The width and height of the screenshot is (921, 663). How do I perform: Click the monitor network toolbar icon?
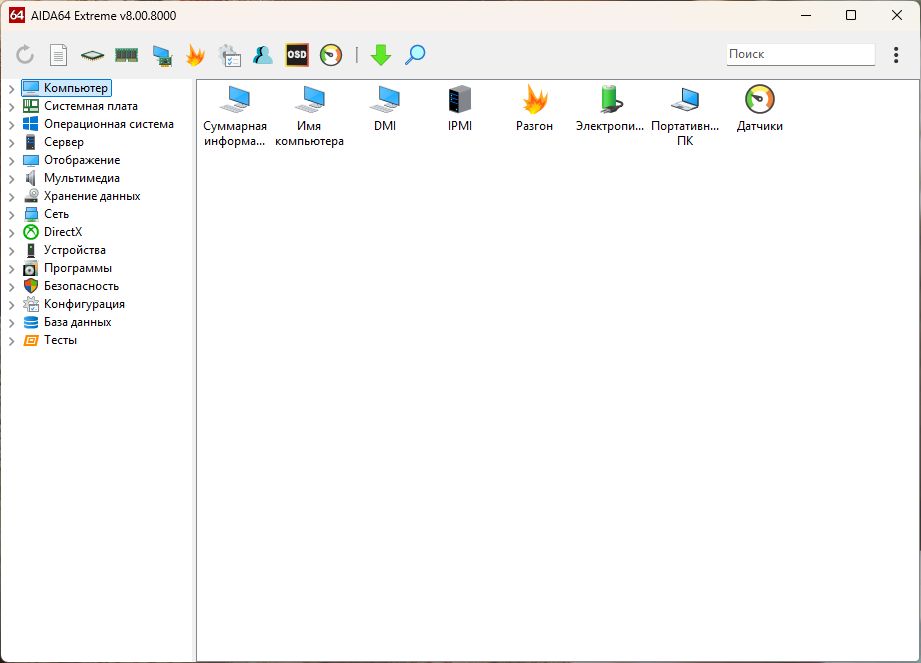162,56
